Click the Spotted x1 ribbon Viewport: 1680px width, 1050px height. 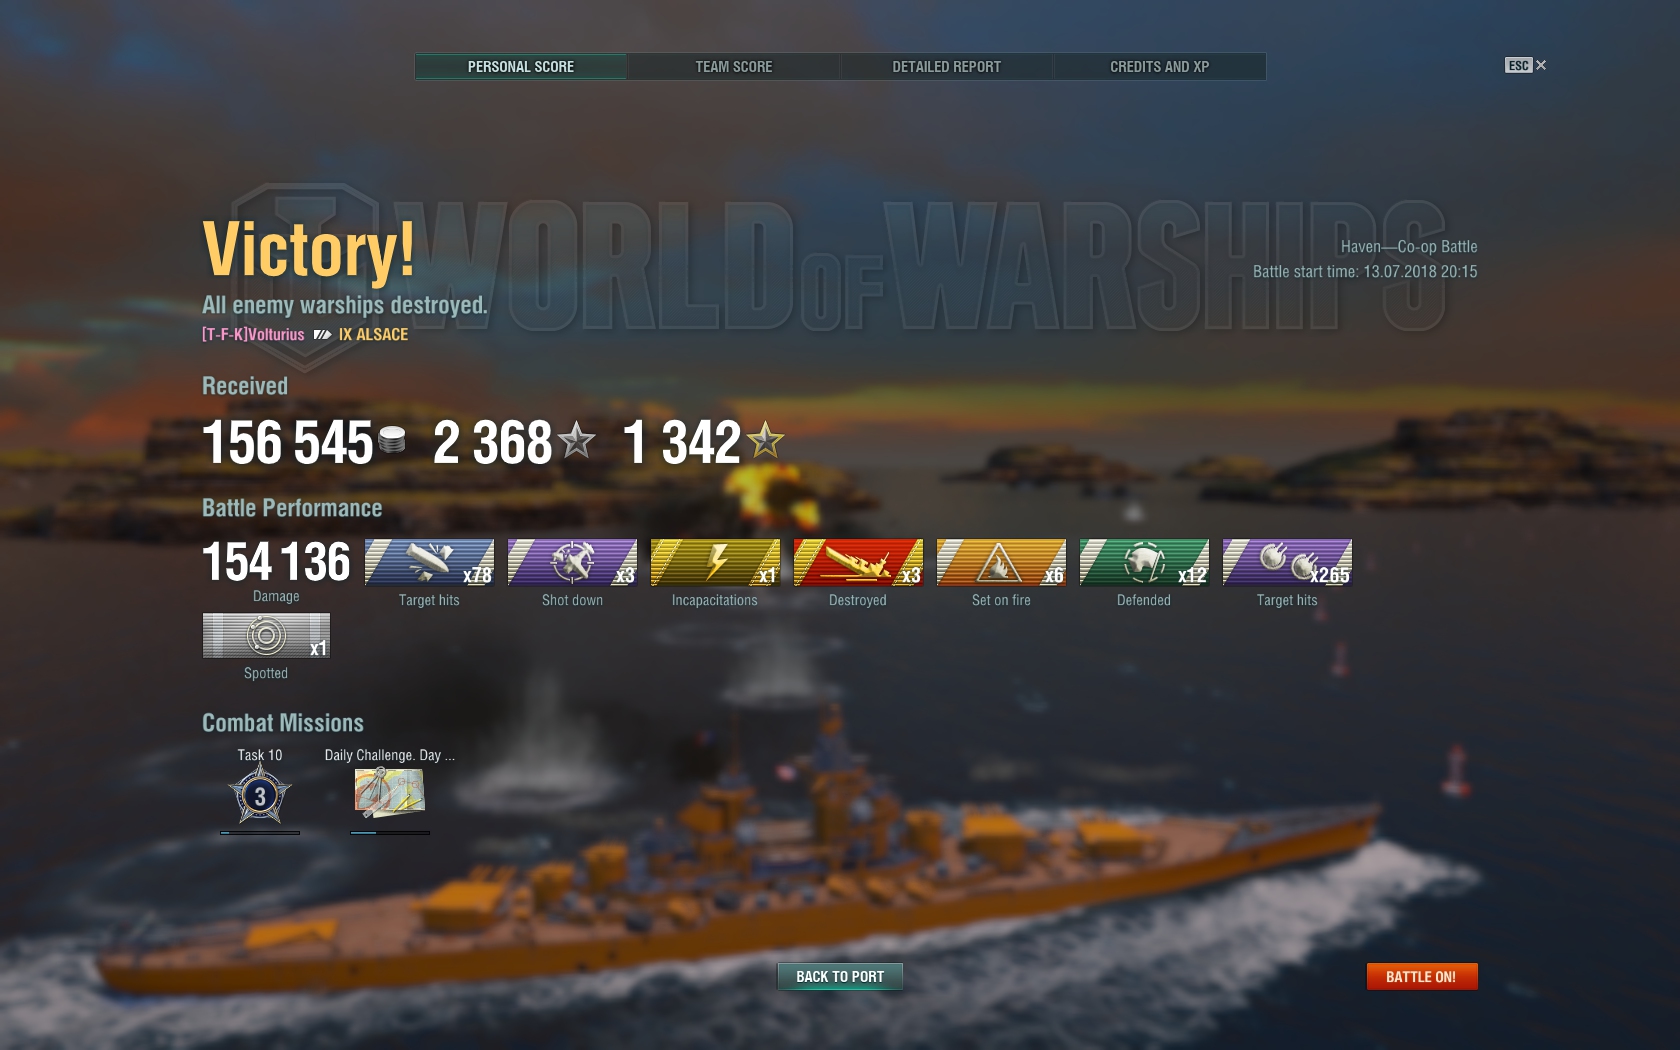click(266, 635)
